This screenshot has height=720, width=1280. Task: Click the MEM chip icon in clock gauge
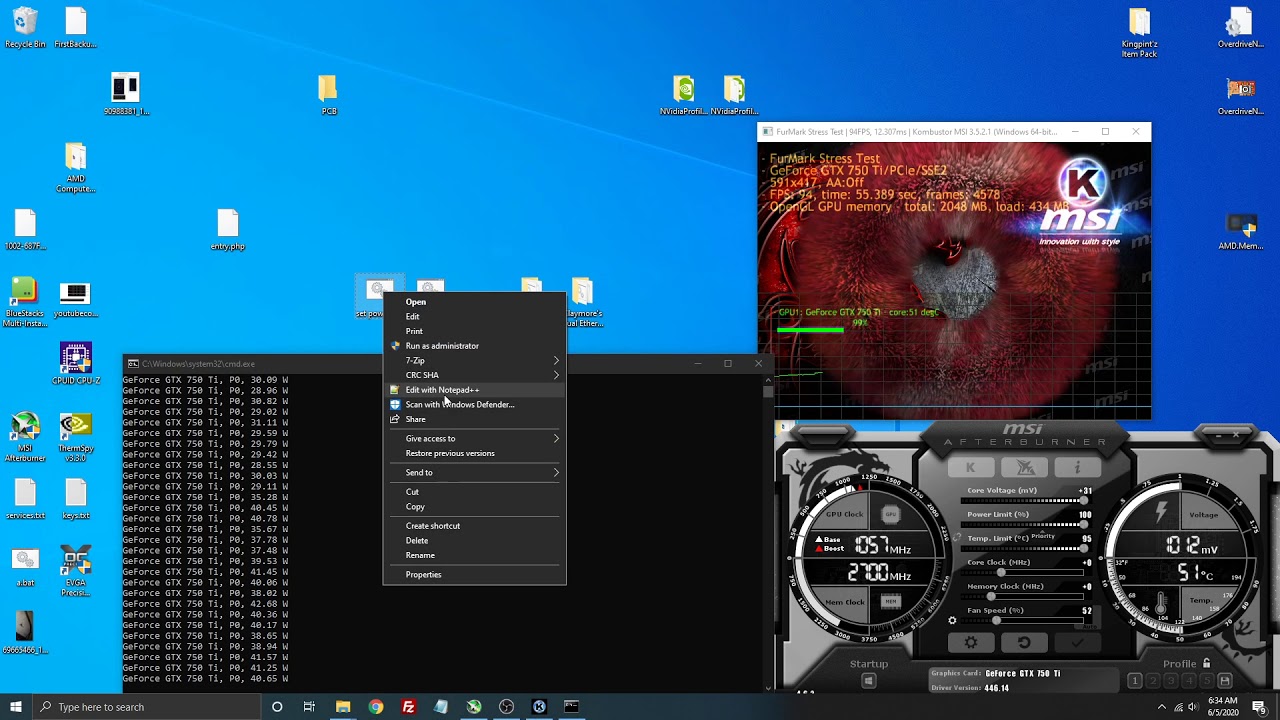(891, 601)
